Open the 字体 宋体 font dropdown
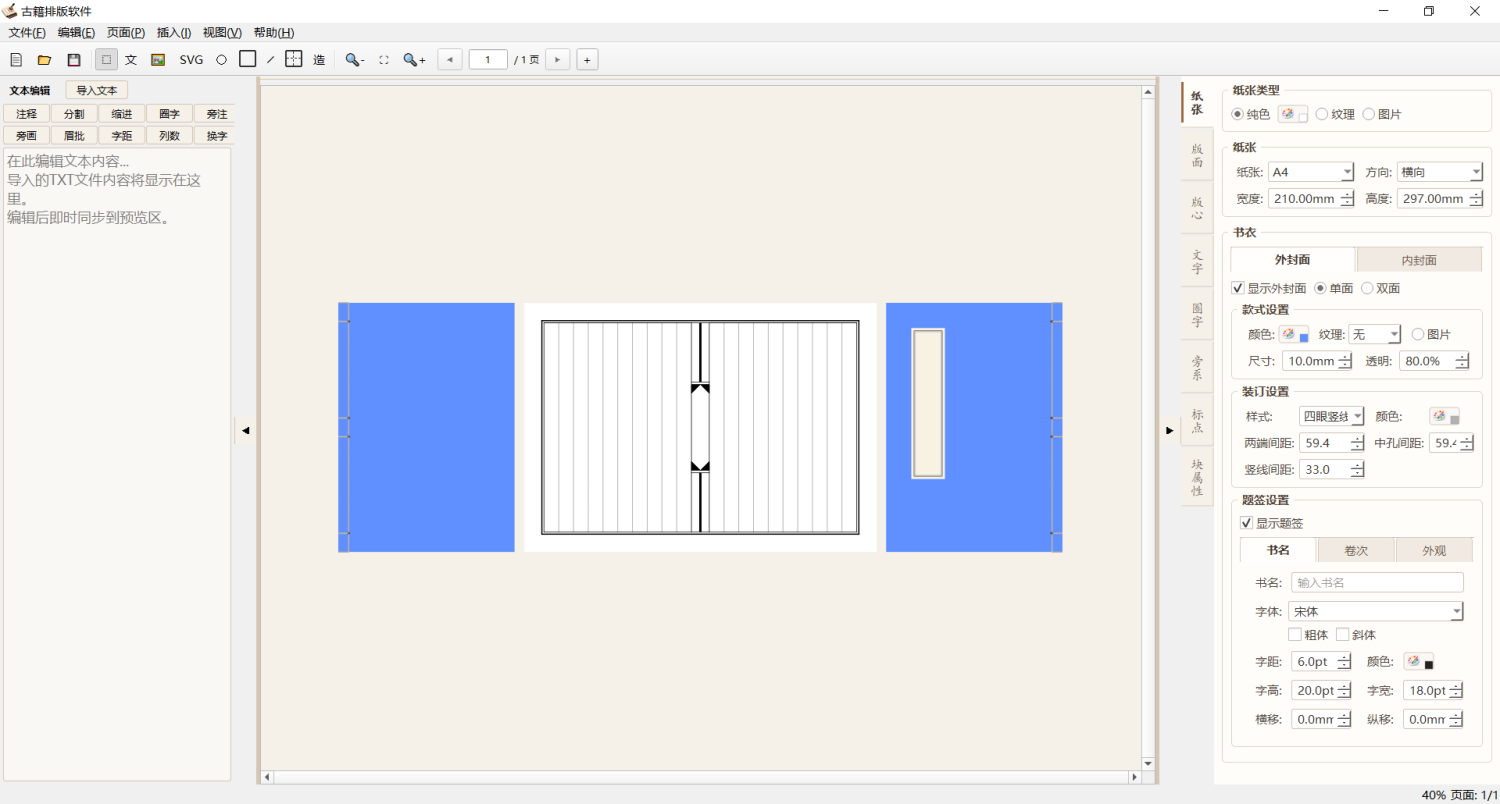Viewport: 1500px width, 804px height. click(1377, 611)
